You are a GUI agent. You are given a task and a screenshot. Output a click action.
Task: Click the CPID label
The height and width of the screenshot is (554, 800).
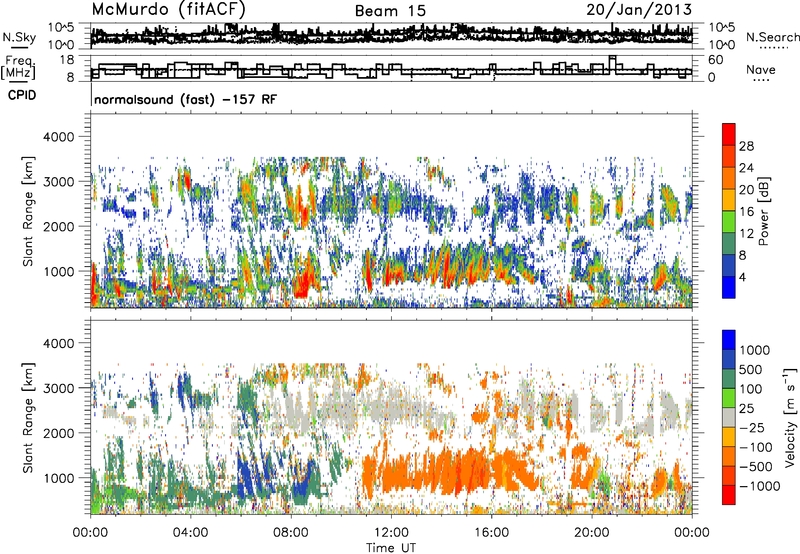point(22,95)
